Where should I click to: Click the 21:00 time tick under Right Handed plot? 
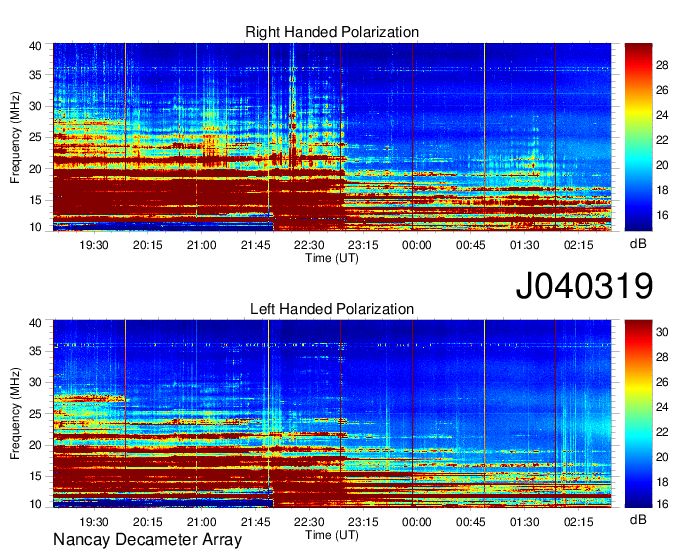201,245
